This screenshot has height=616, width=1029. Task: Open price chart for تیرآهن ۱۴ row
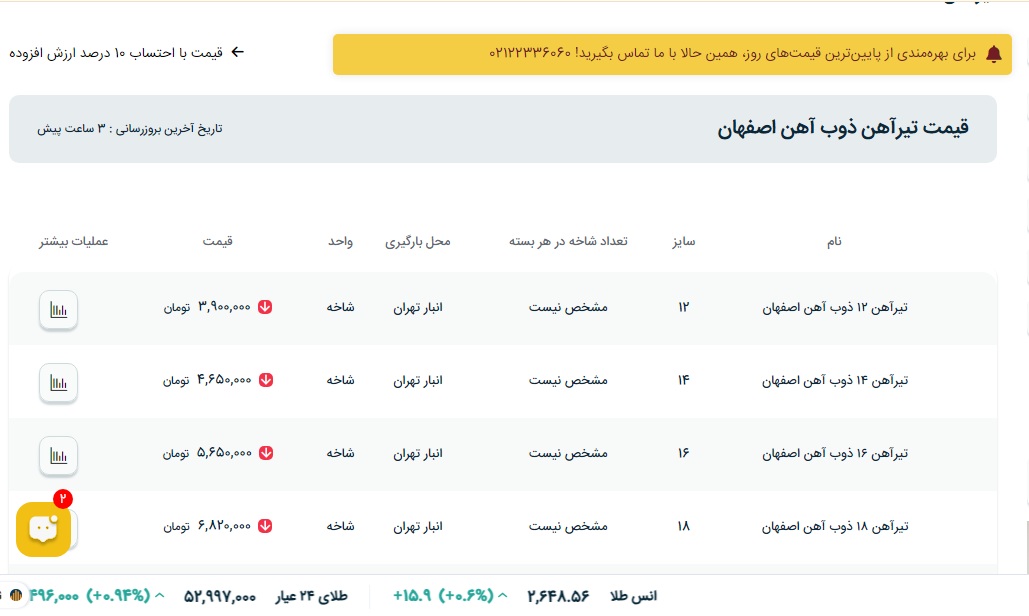58,382
